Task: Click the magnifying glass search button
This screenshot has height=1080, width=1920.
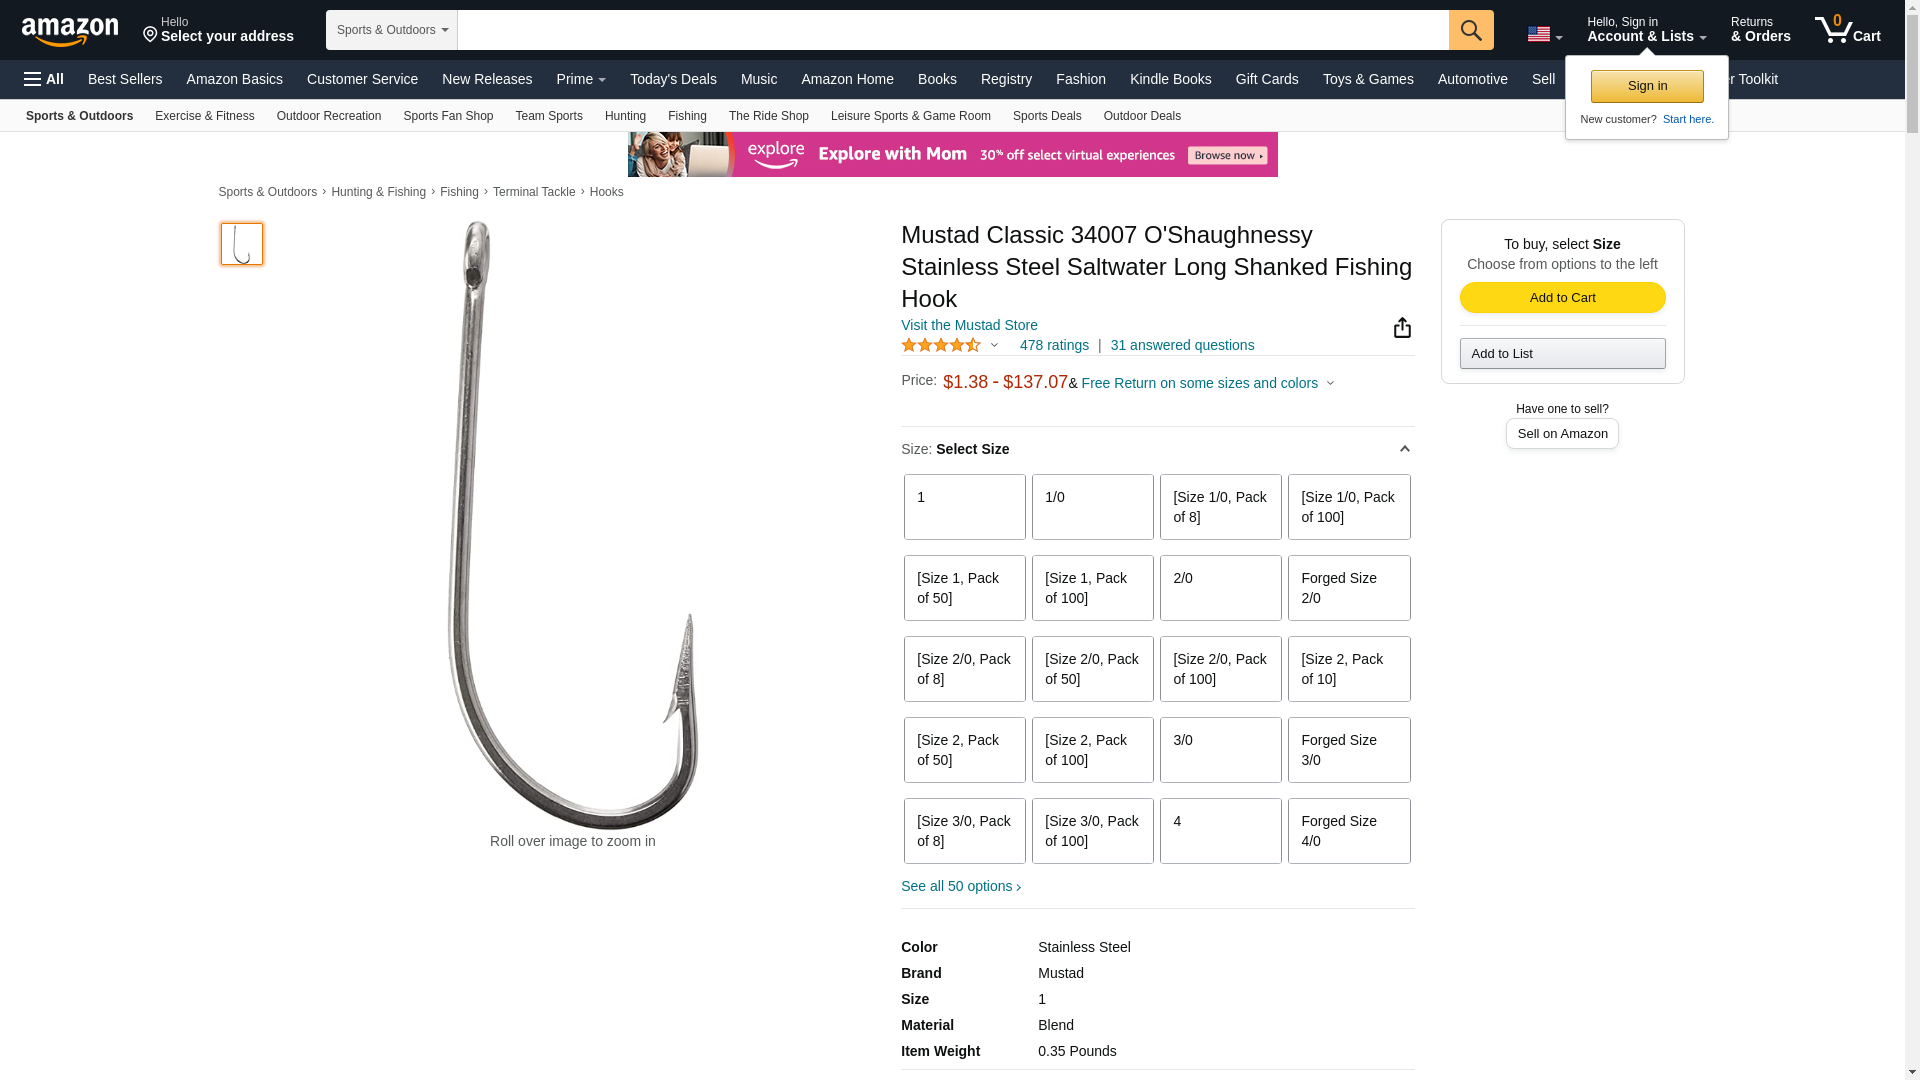Action: (x=1470, y=30)
